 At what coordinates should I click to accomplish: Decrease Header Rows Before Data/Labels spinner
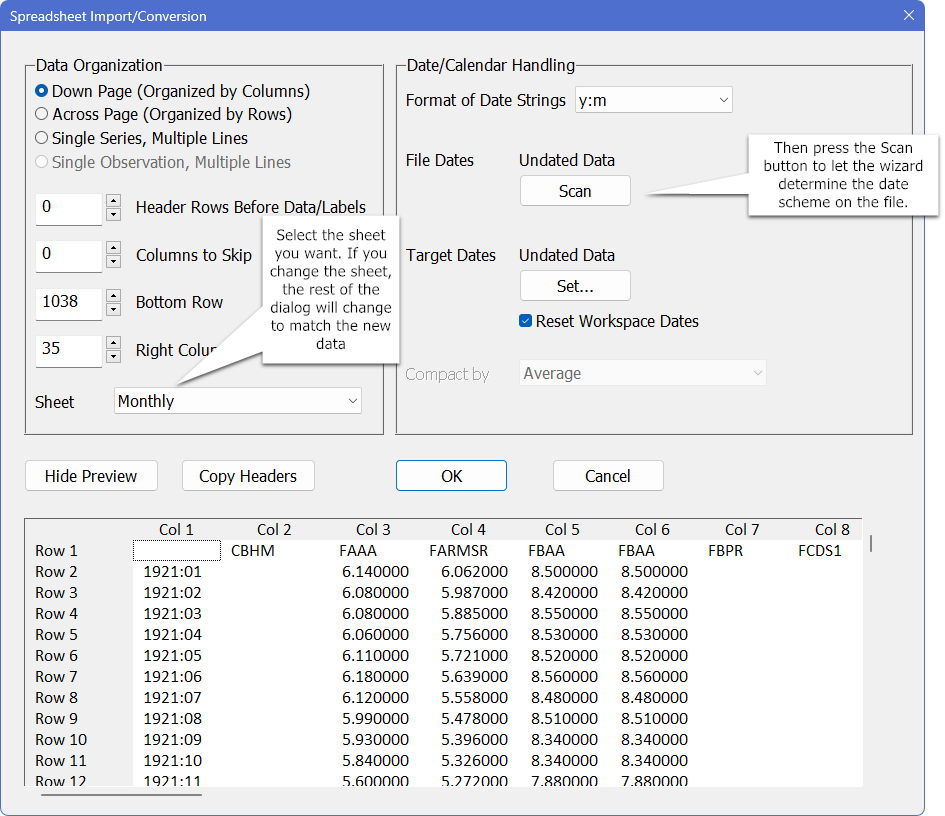click(113, 215)
